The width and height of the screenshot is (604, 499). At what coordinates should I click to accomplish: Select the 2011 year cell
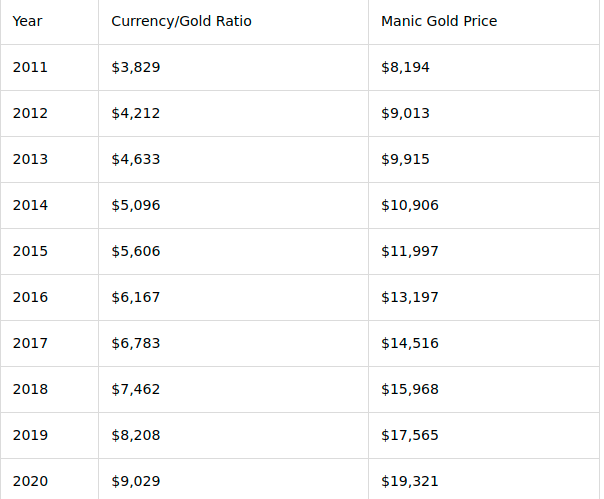(x=49, y=67)
